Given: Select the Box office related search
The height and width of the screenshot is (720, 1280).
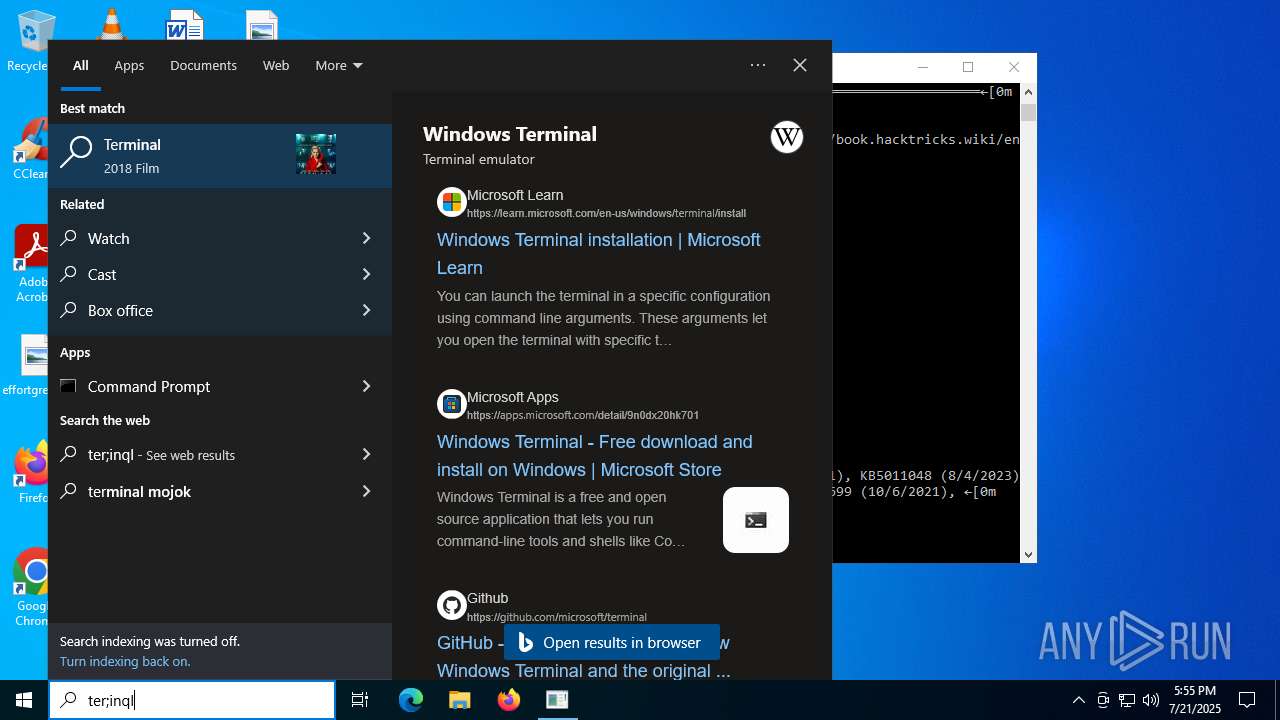Looking at the screenshot, I should pos(220,310).
